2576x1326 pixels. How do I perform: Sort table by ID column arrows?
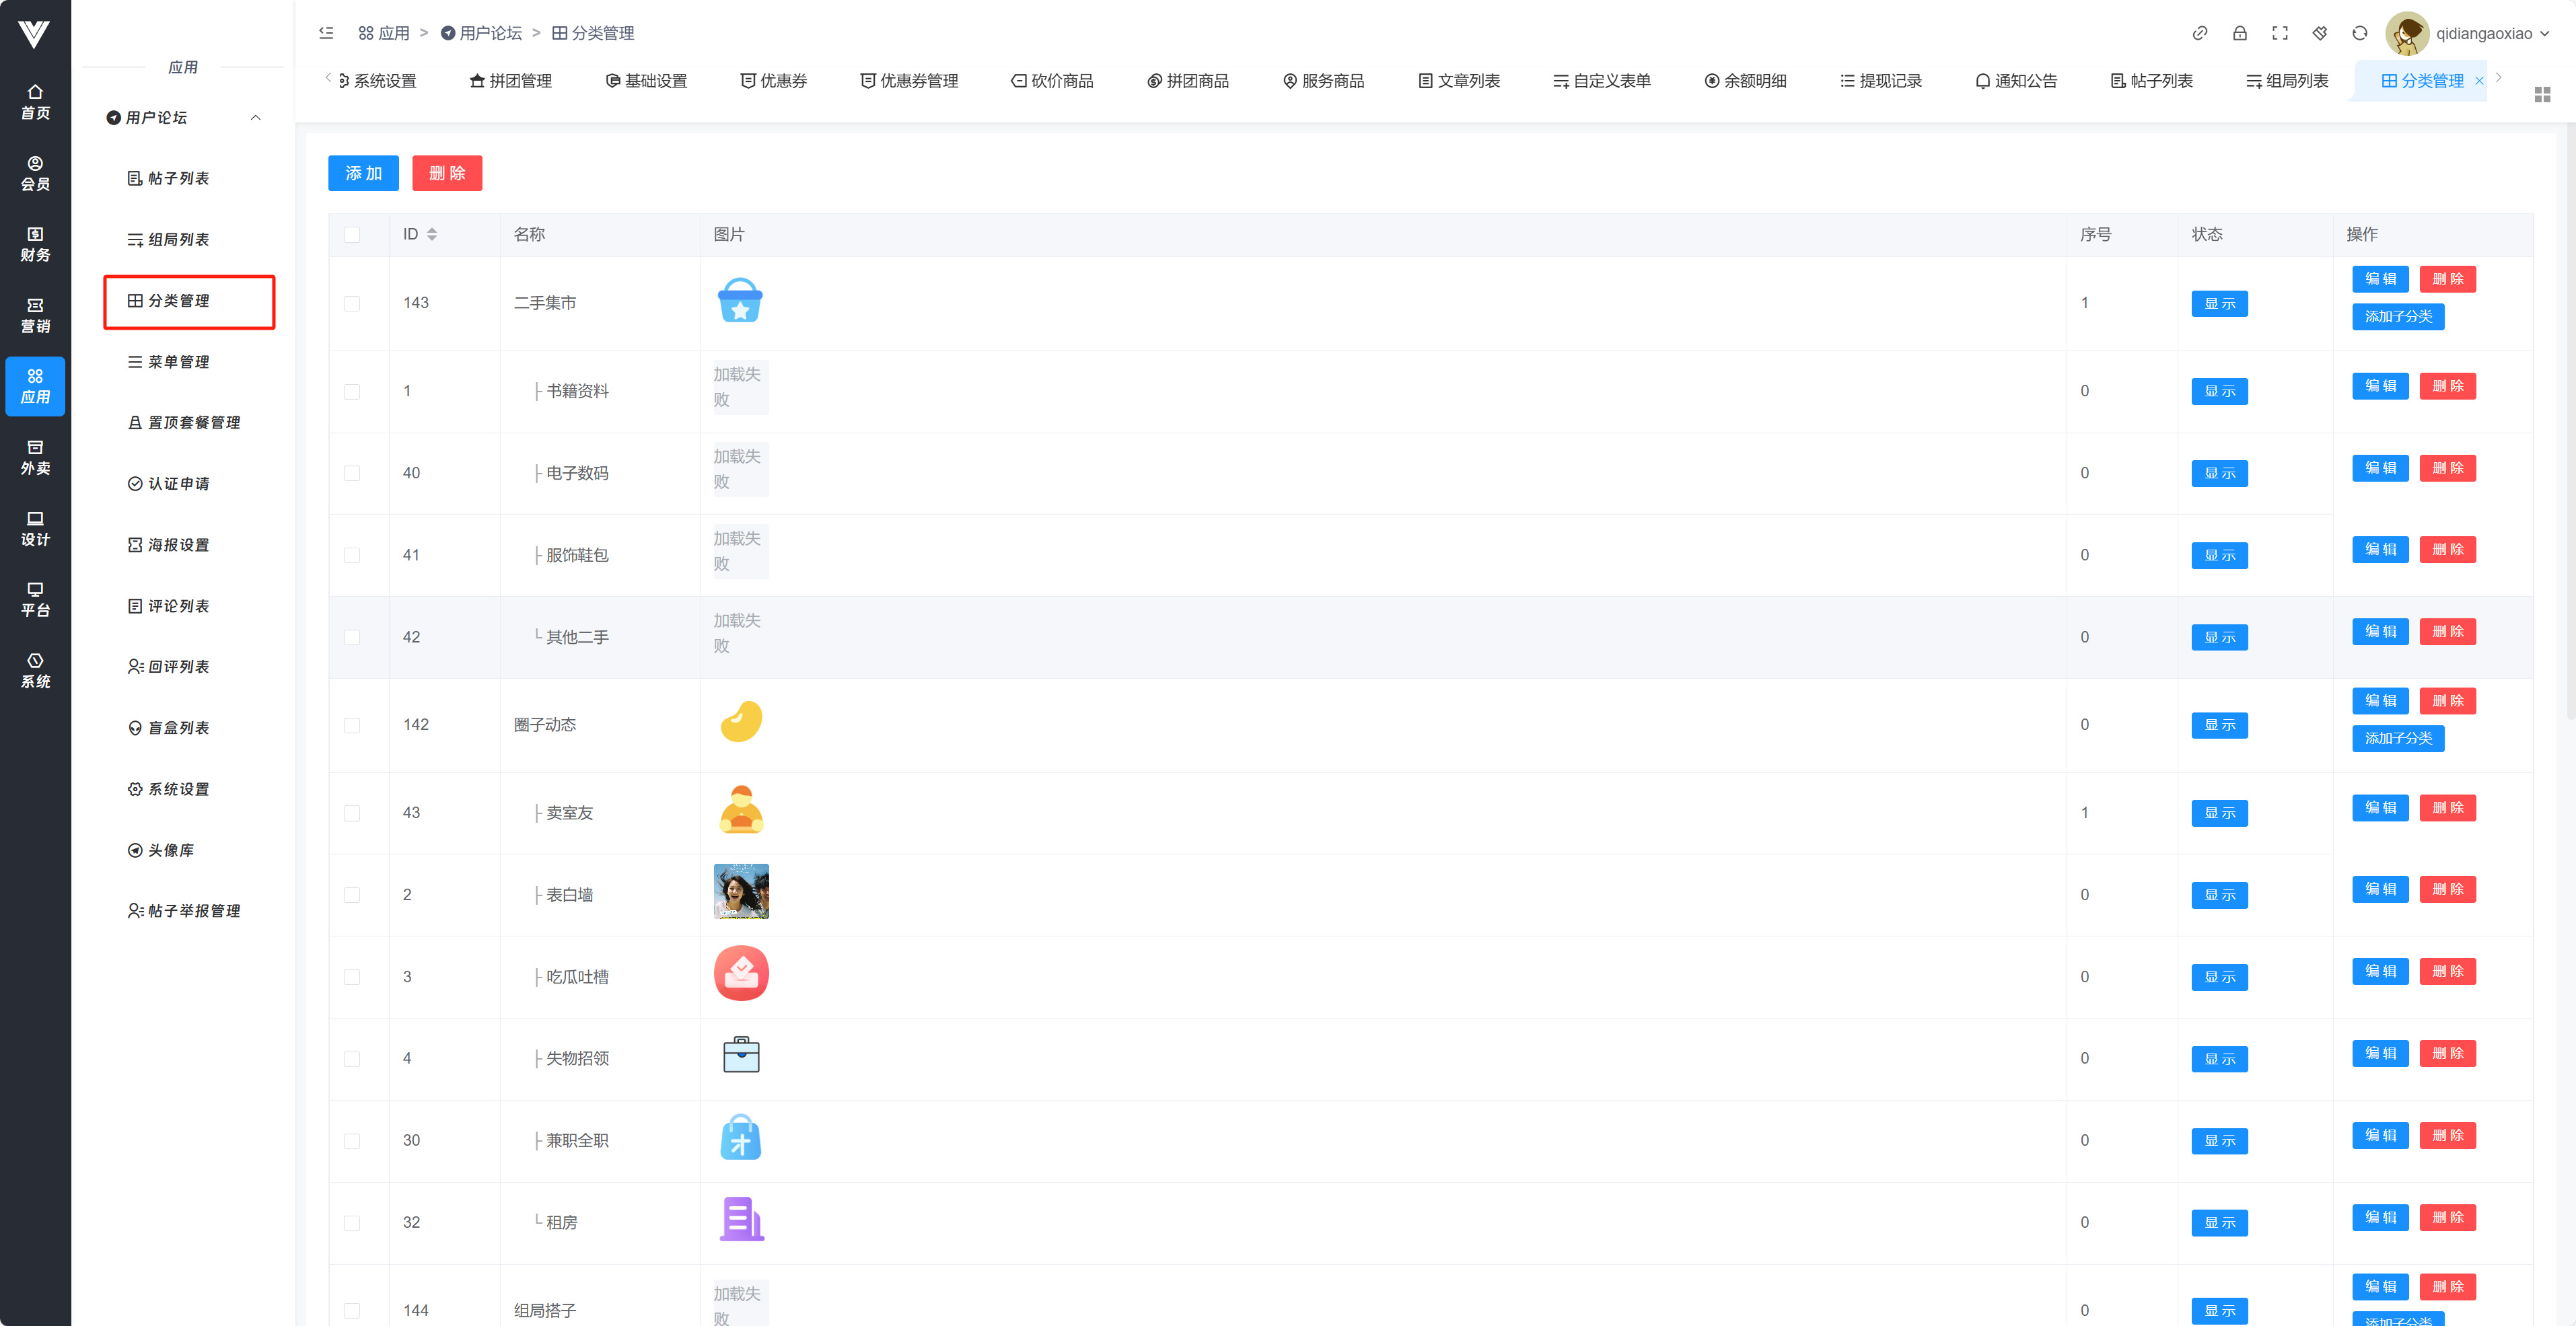(x=432, y=234)
